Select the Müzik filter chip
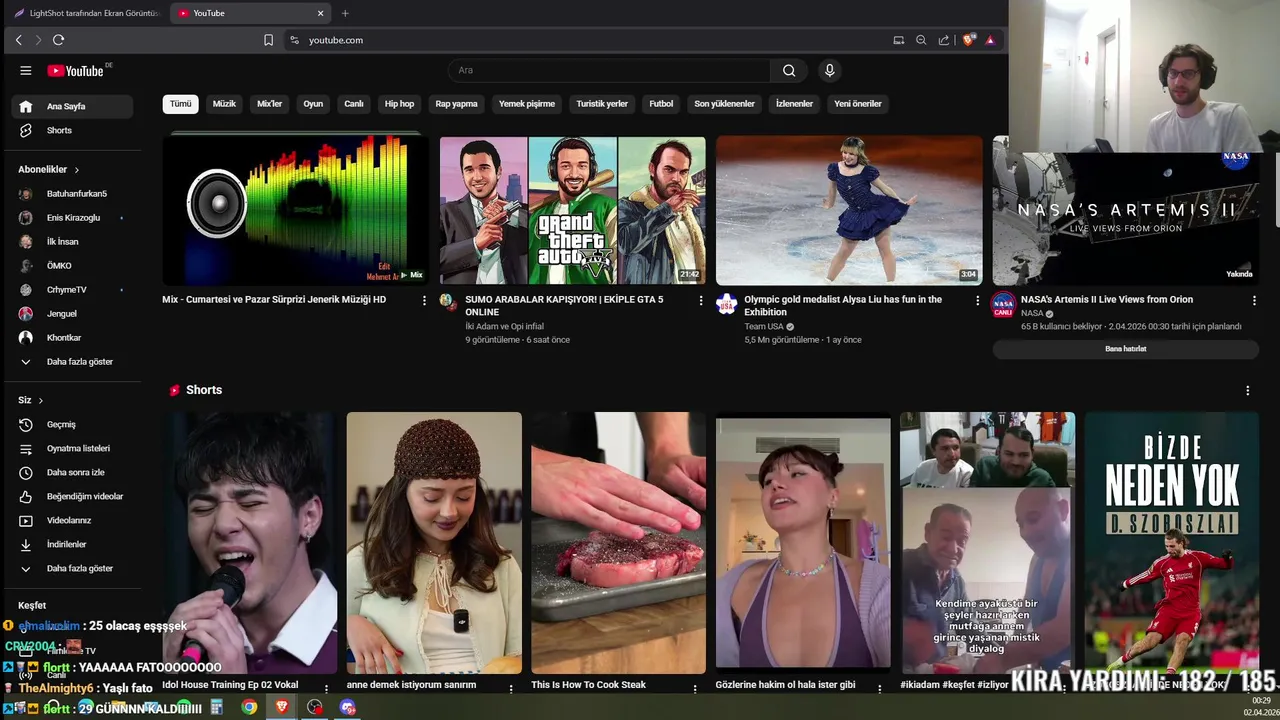The height and width of the screenshot is (720, 1280). [x=224, y=104]
